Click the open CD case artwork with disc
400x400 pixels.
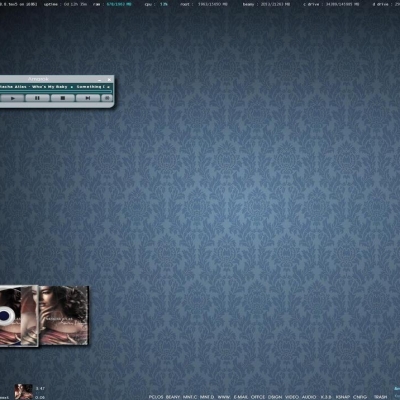click(x=19, y=316)
